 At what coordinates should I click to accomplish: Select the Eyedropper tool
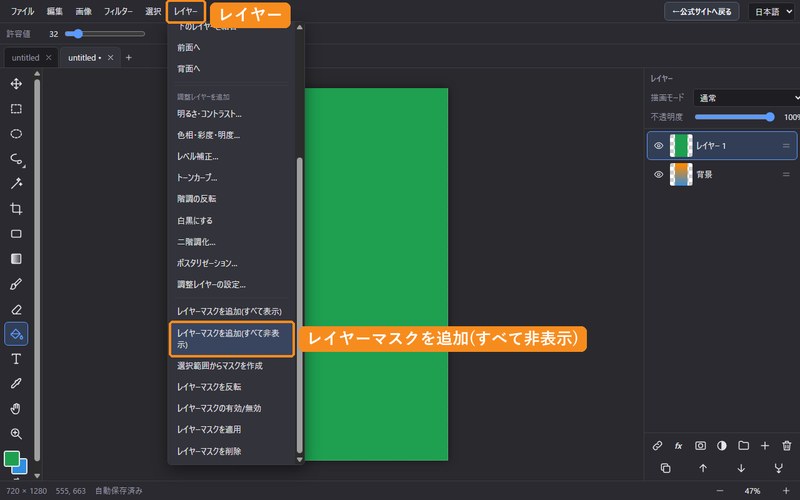click(16, 384)
